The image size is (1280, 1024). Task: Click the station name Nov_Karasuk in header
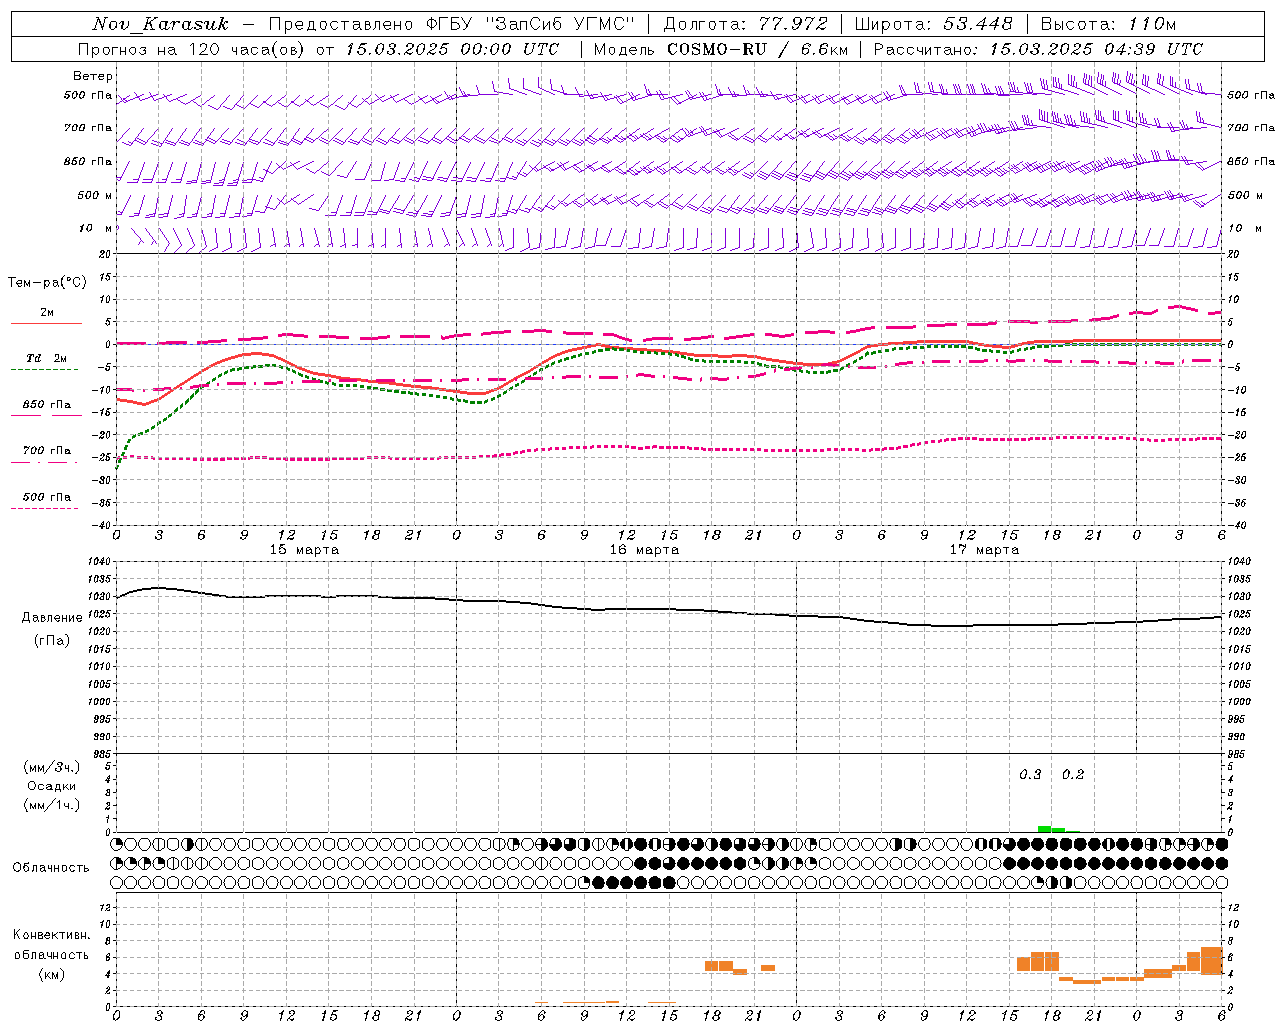coord(160,24)
